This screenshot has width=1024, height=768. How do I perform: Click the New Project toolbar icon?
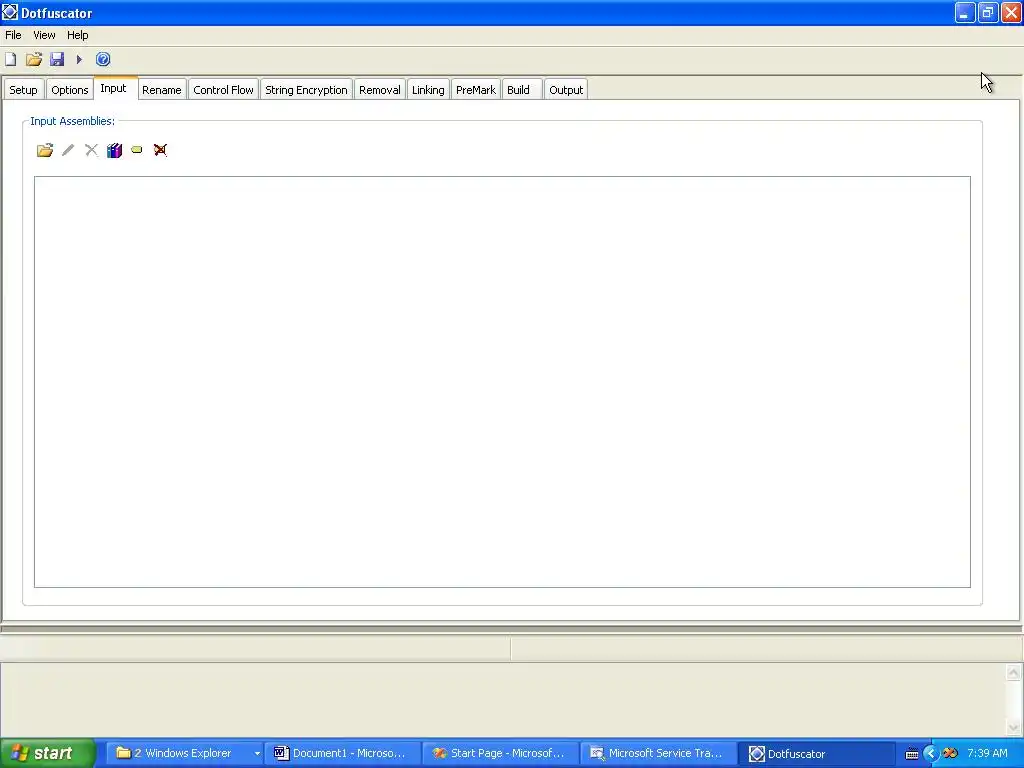click(10, 59)
